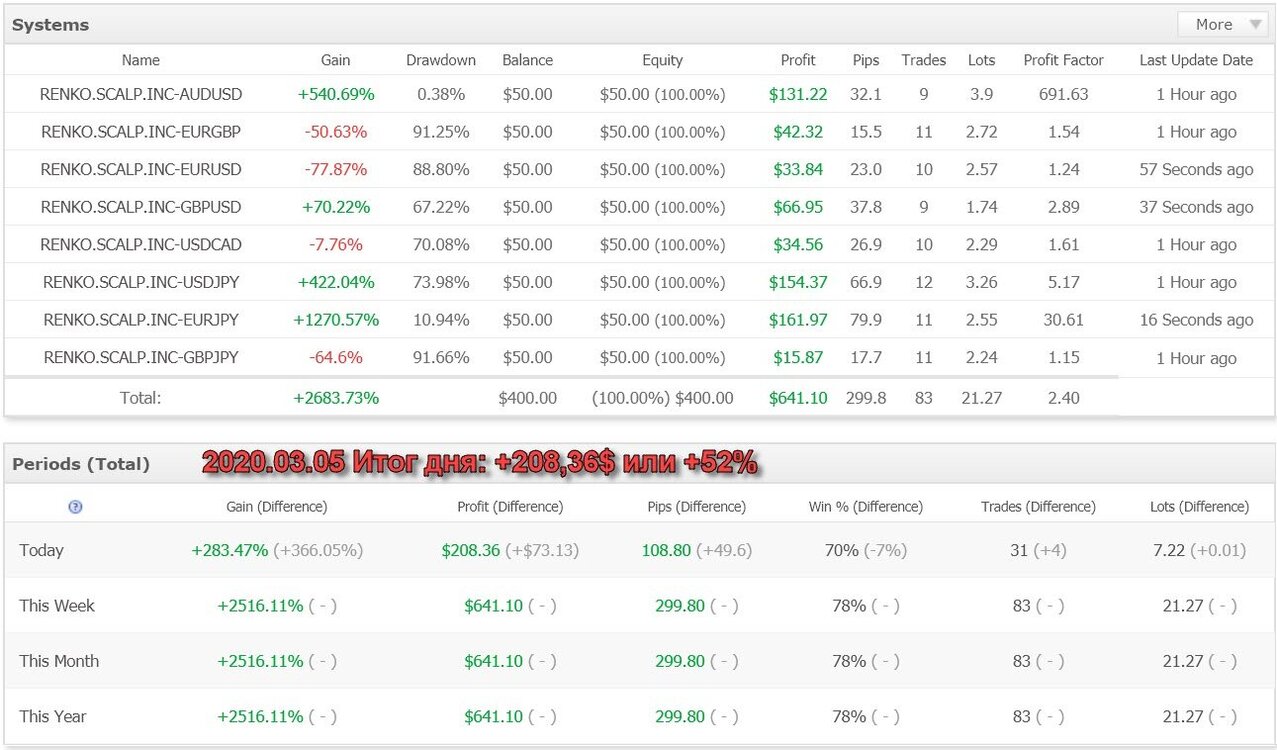
Task: Click the '57 Seconds ago' update time
Action: [x=1196, y=170]
